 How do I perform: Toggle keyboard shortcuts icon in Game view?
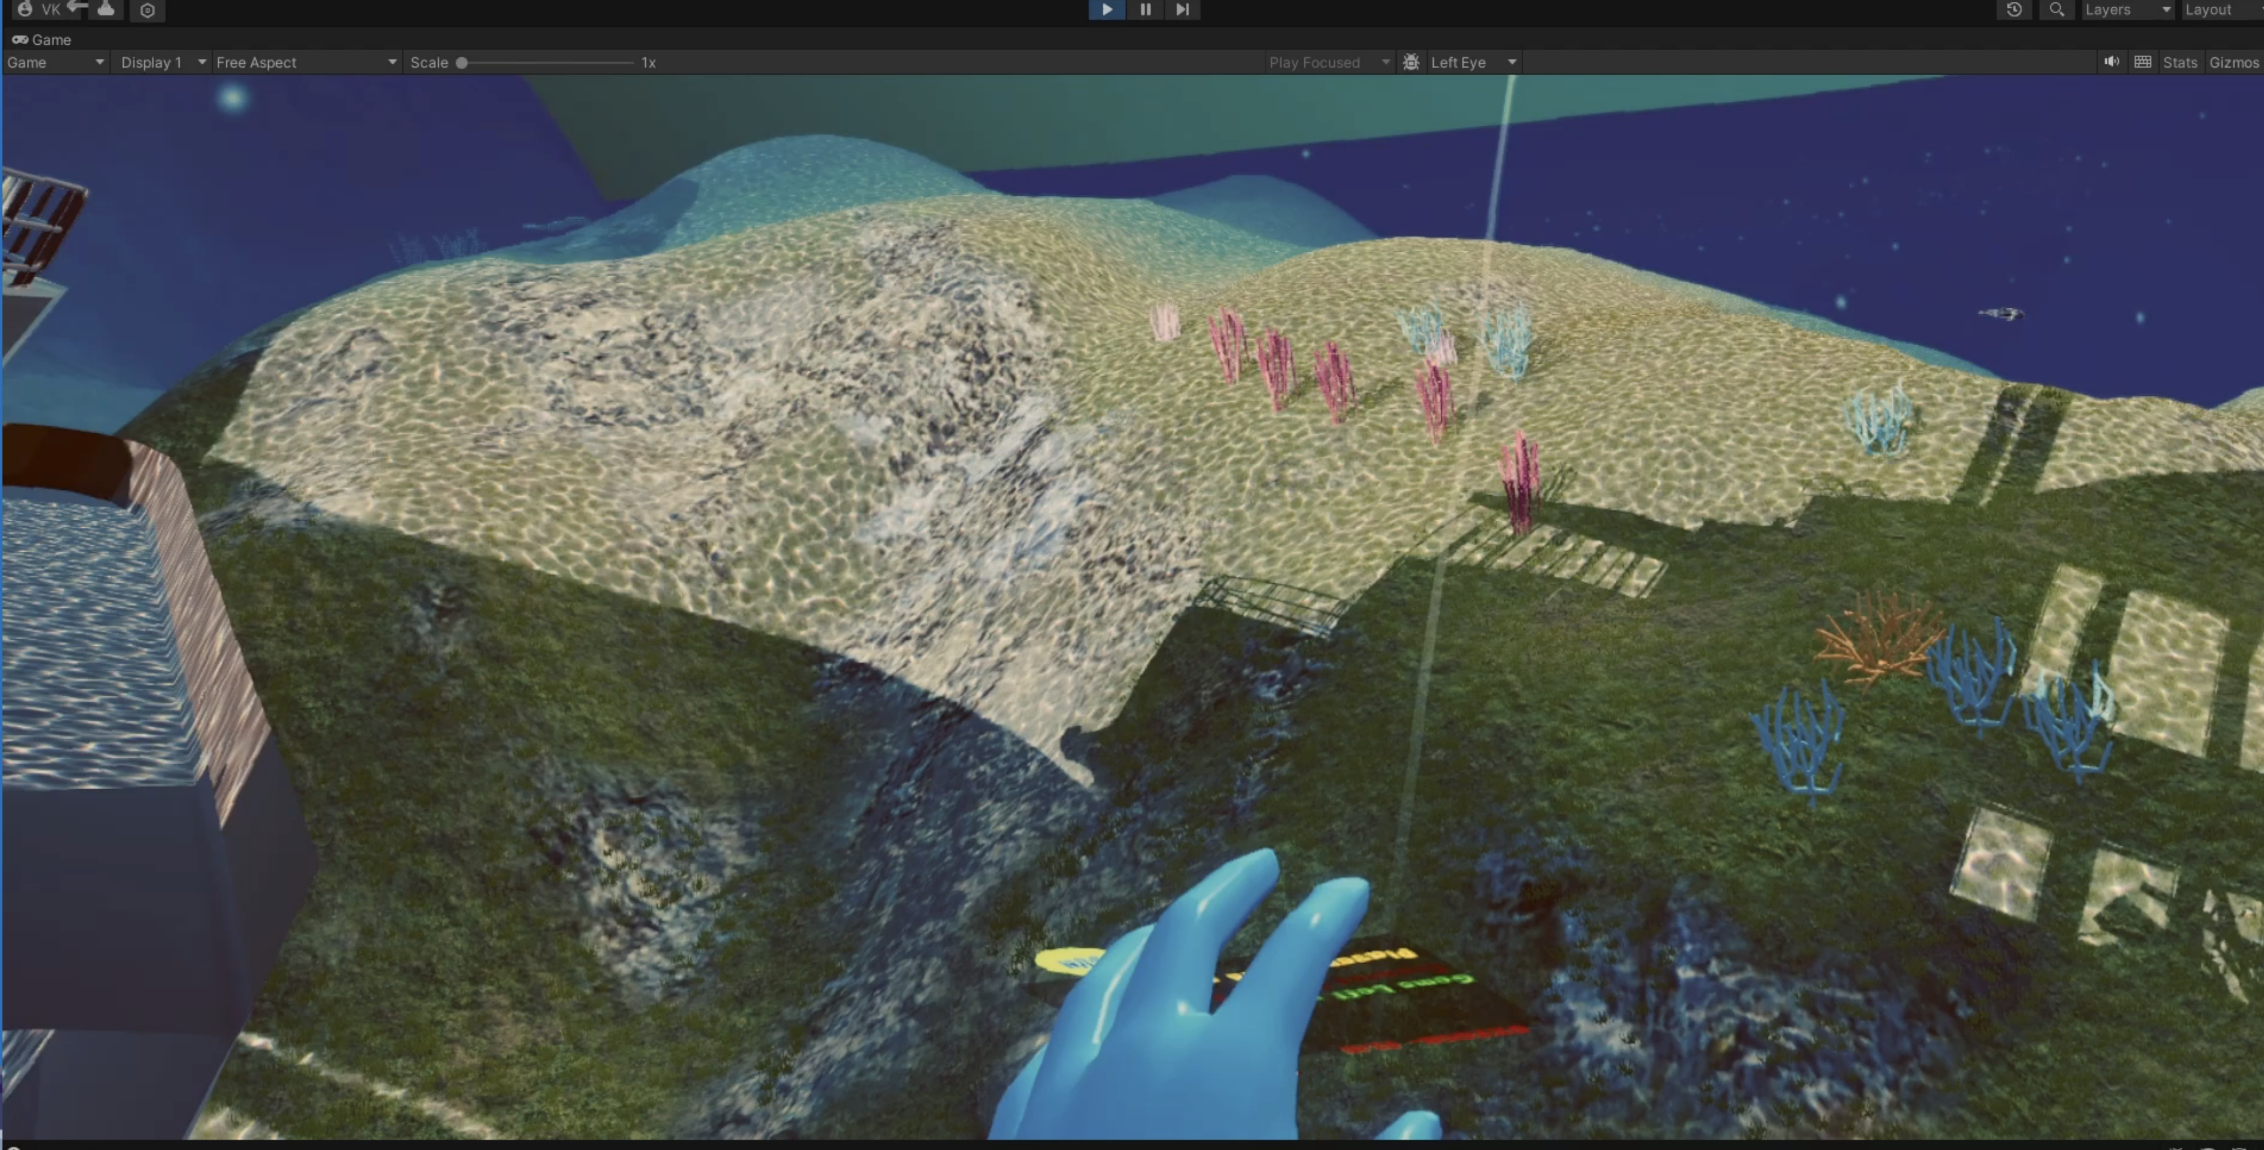(x=2142, y=62)
